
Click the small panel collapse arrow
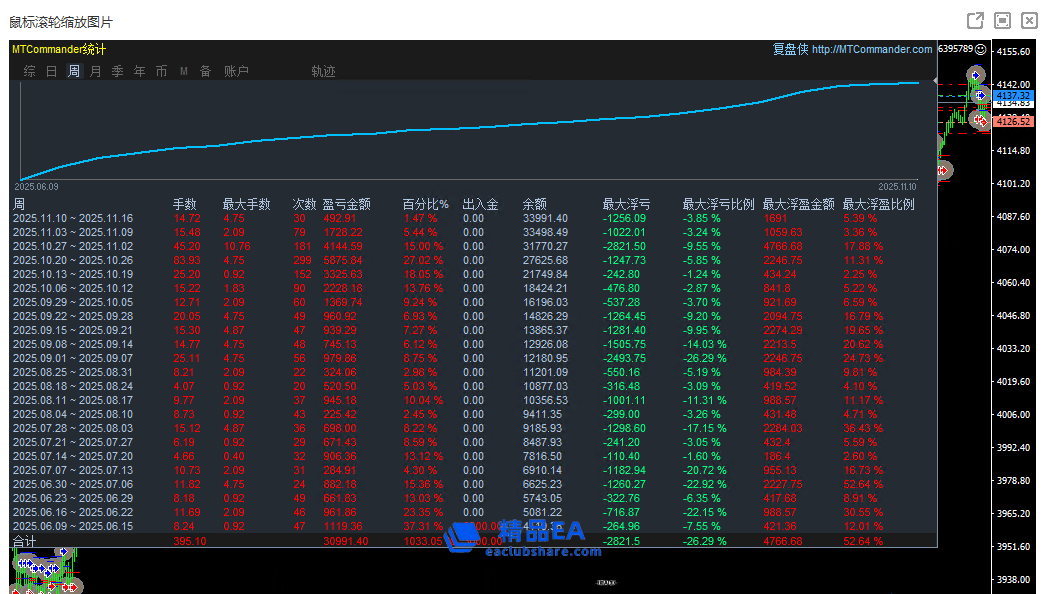[935, 81]
